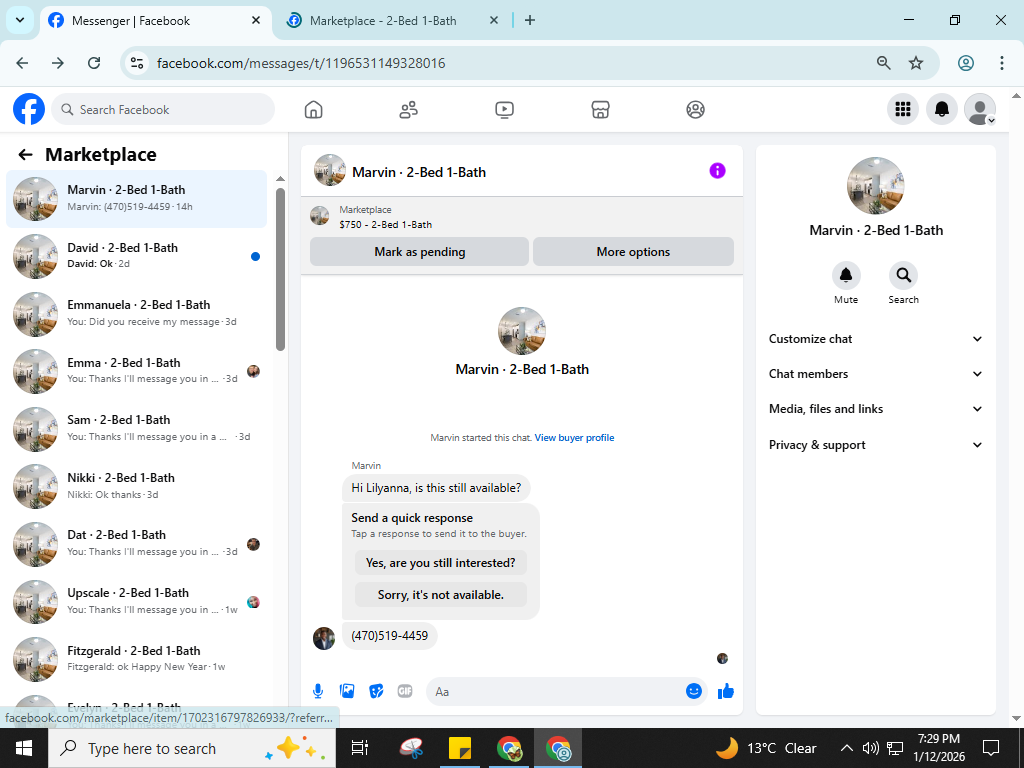The image size is (1024, 768).
Task: Open Sticky Notes from the taskbar
Action: click(460, 748)
